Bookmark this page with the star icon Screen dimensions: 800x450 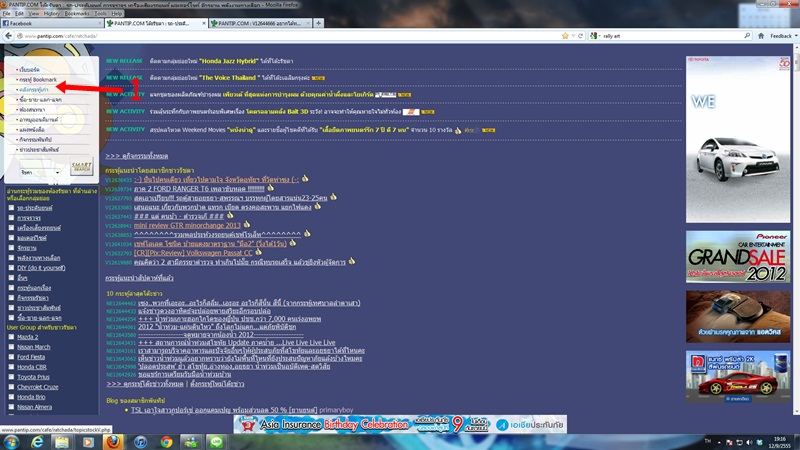565,36
